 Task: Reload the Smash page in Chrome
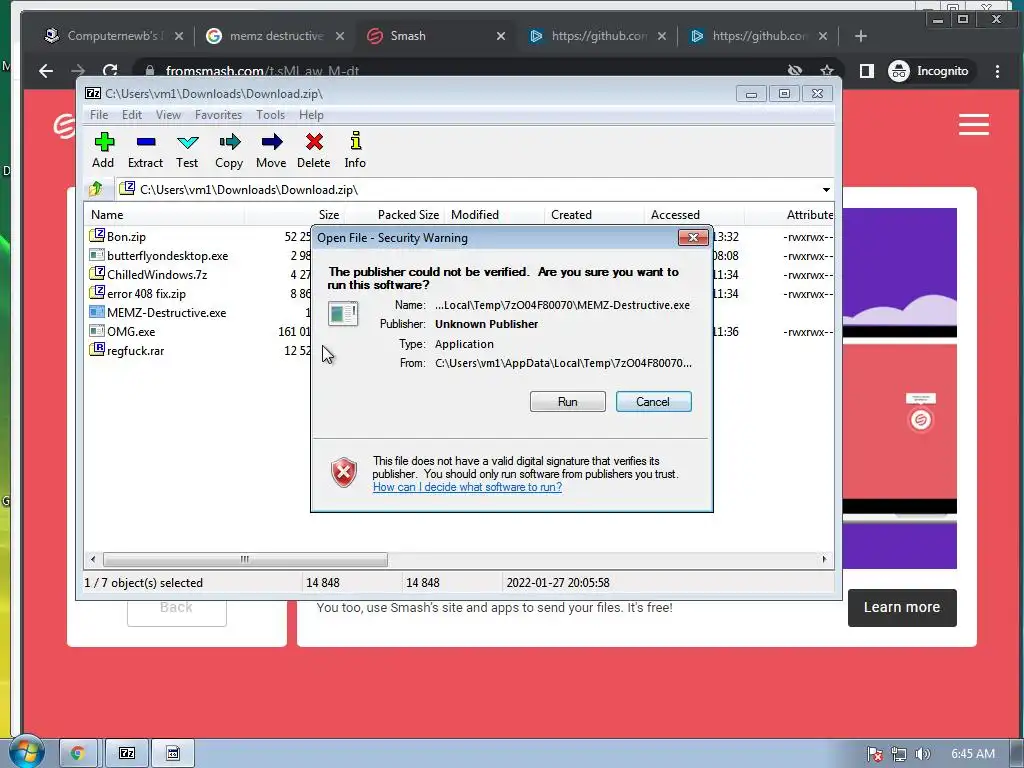[x=110, y=71]
